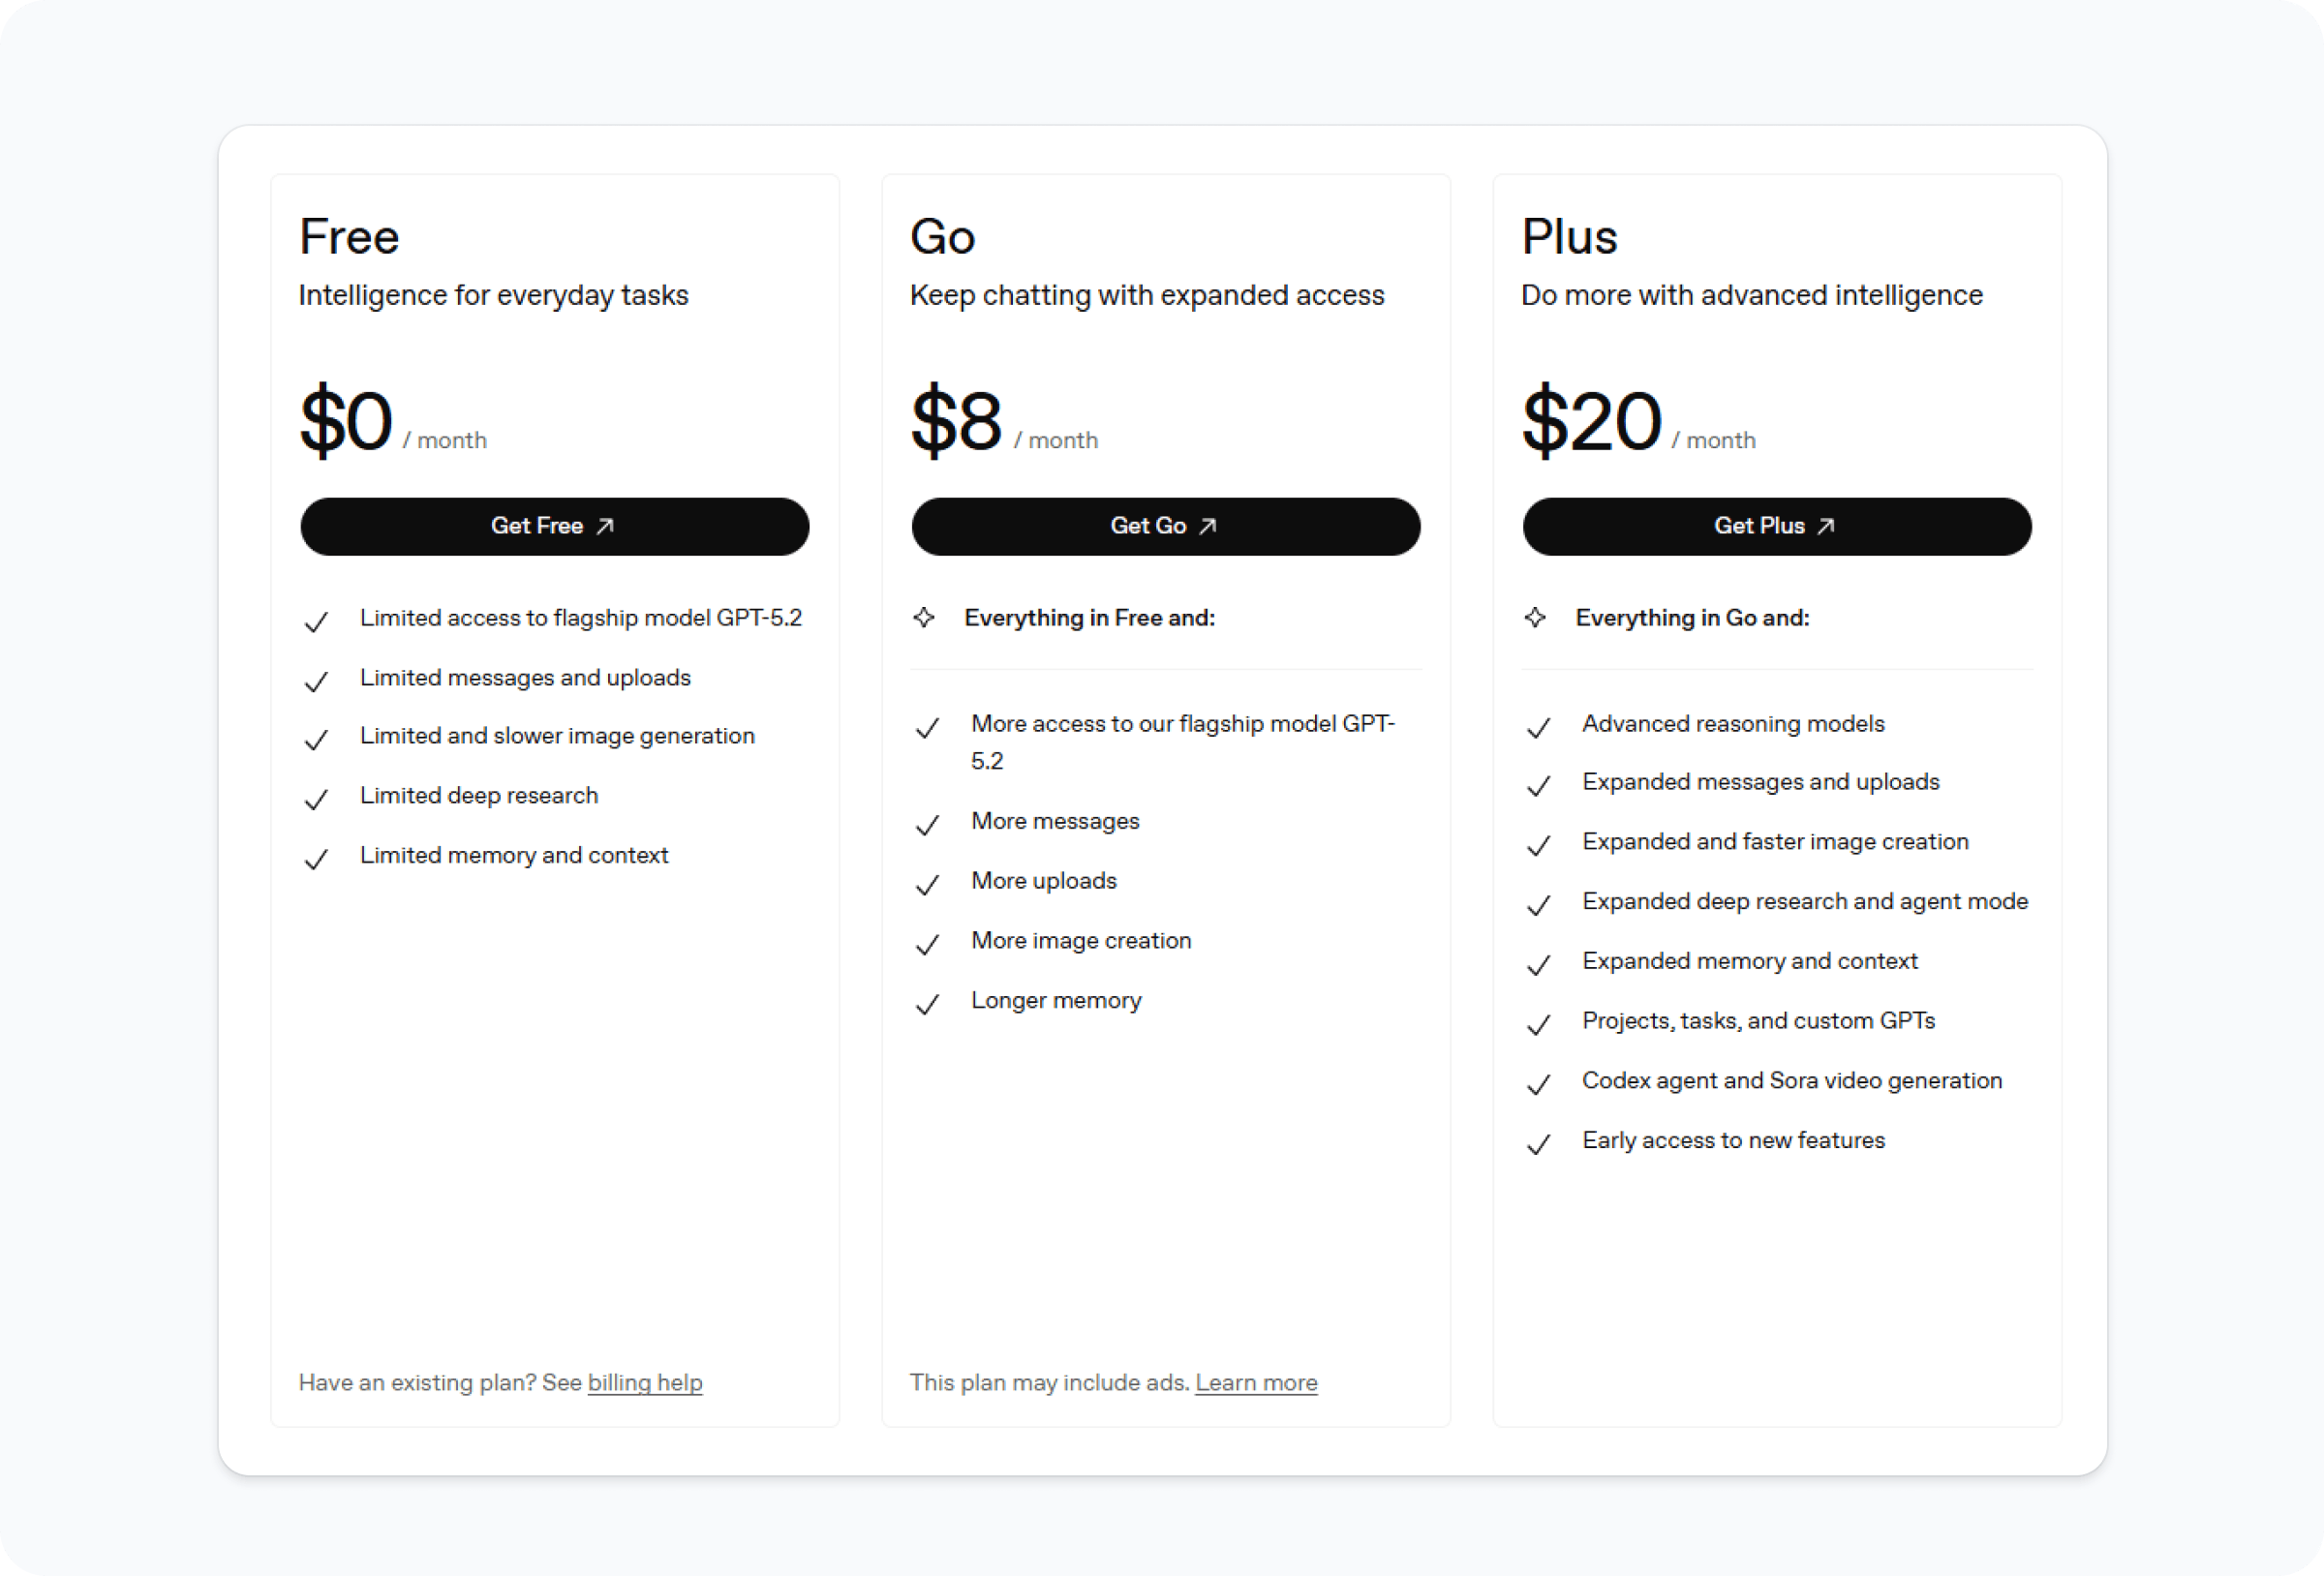
Task: Click the arrow icon inside Get Free button
Action: click(607, 525)
